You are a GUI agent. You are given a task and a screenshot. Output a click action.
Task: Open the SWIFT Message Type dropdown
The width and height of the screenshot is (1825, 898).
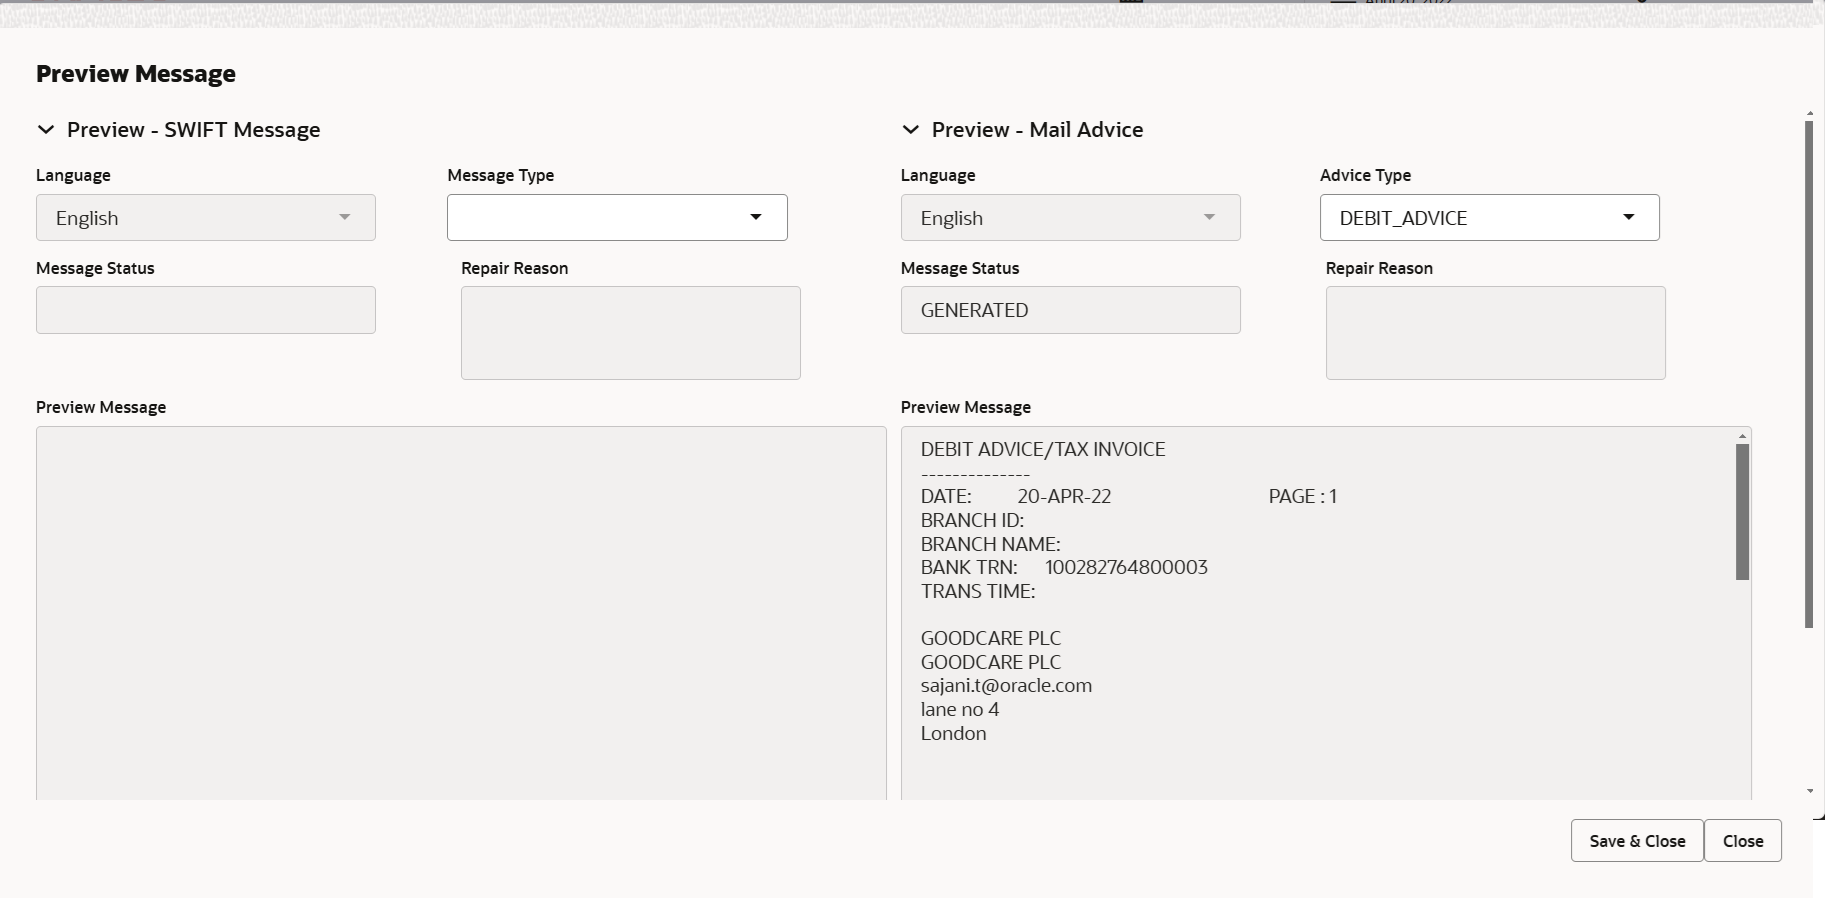pyautogui.click(x=617, y=217)
